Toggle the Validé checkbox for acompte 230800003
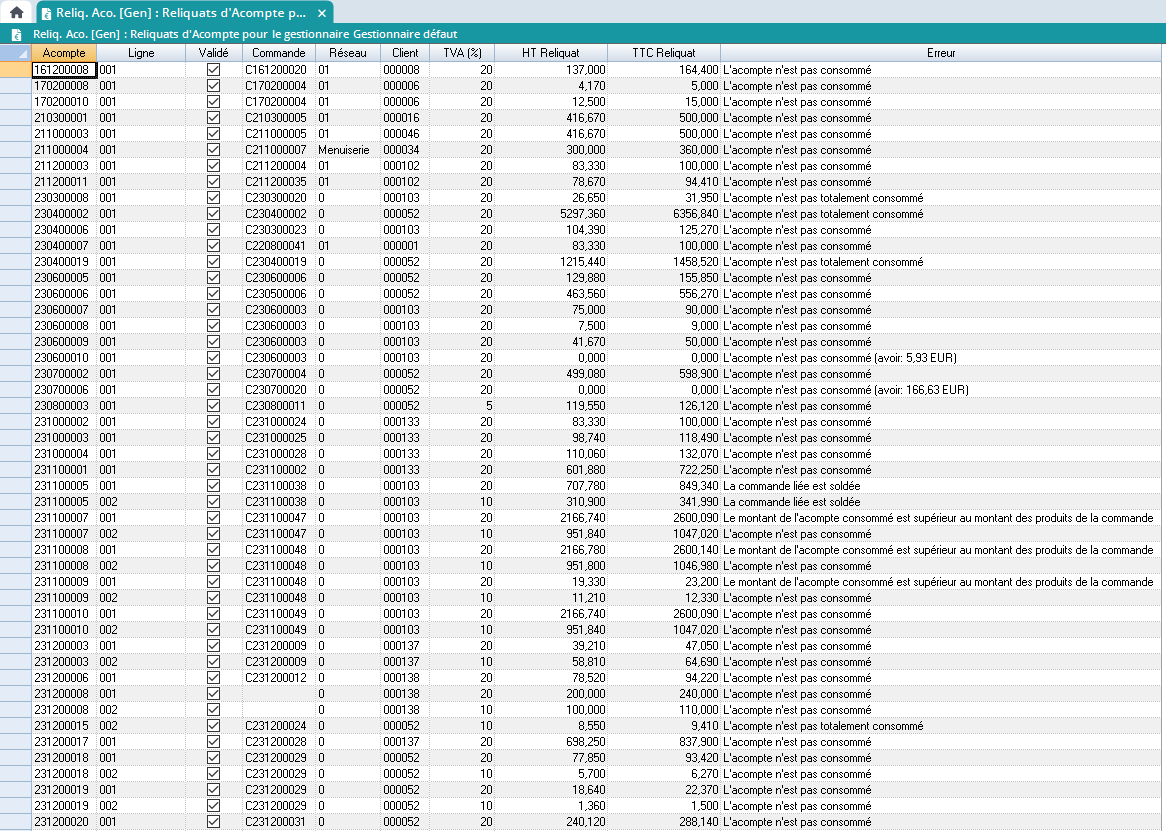 point(213,406)
